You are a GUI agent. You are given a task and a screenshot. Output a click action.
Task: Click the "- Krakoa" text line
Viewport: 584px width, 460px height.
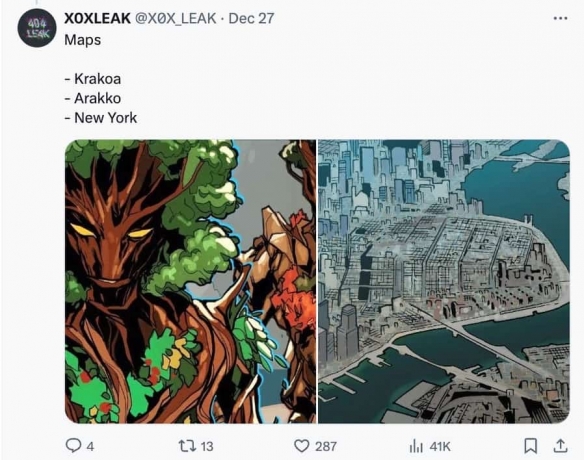click(x=93, y=79)
